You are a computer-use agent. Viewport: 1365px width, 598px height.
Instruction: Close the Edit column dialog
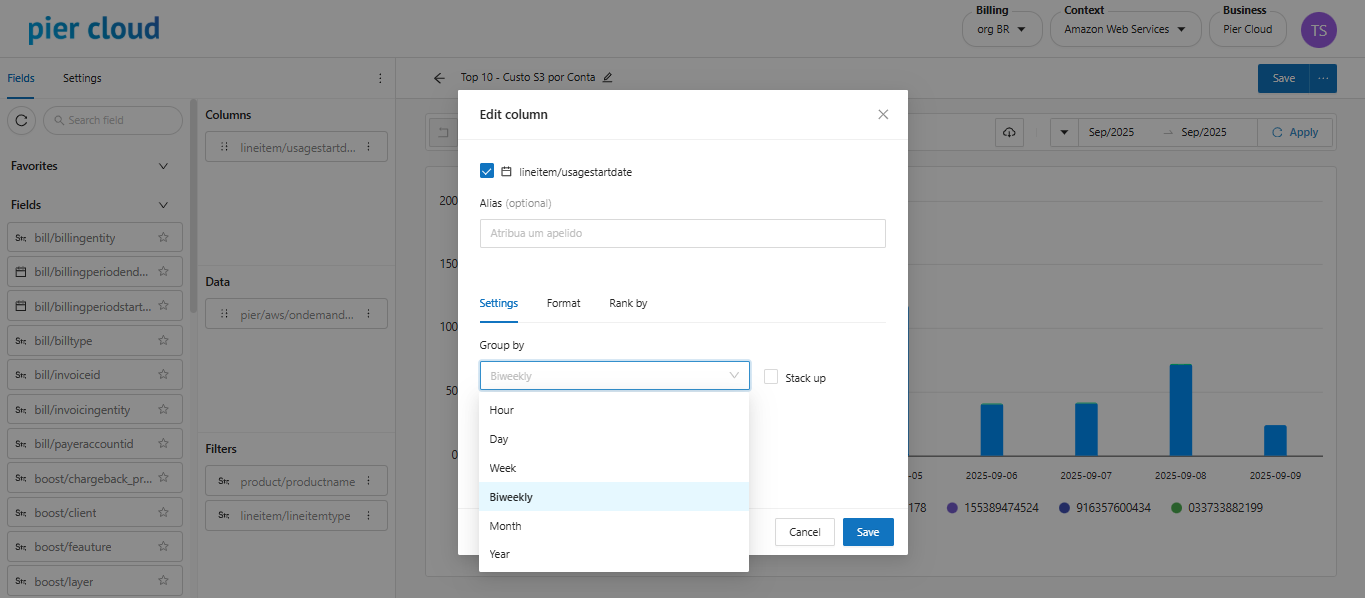pos(883,115)
